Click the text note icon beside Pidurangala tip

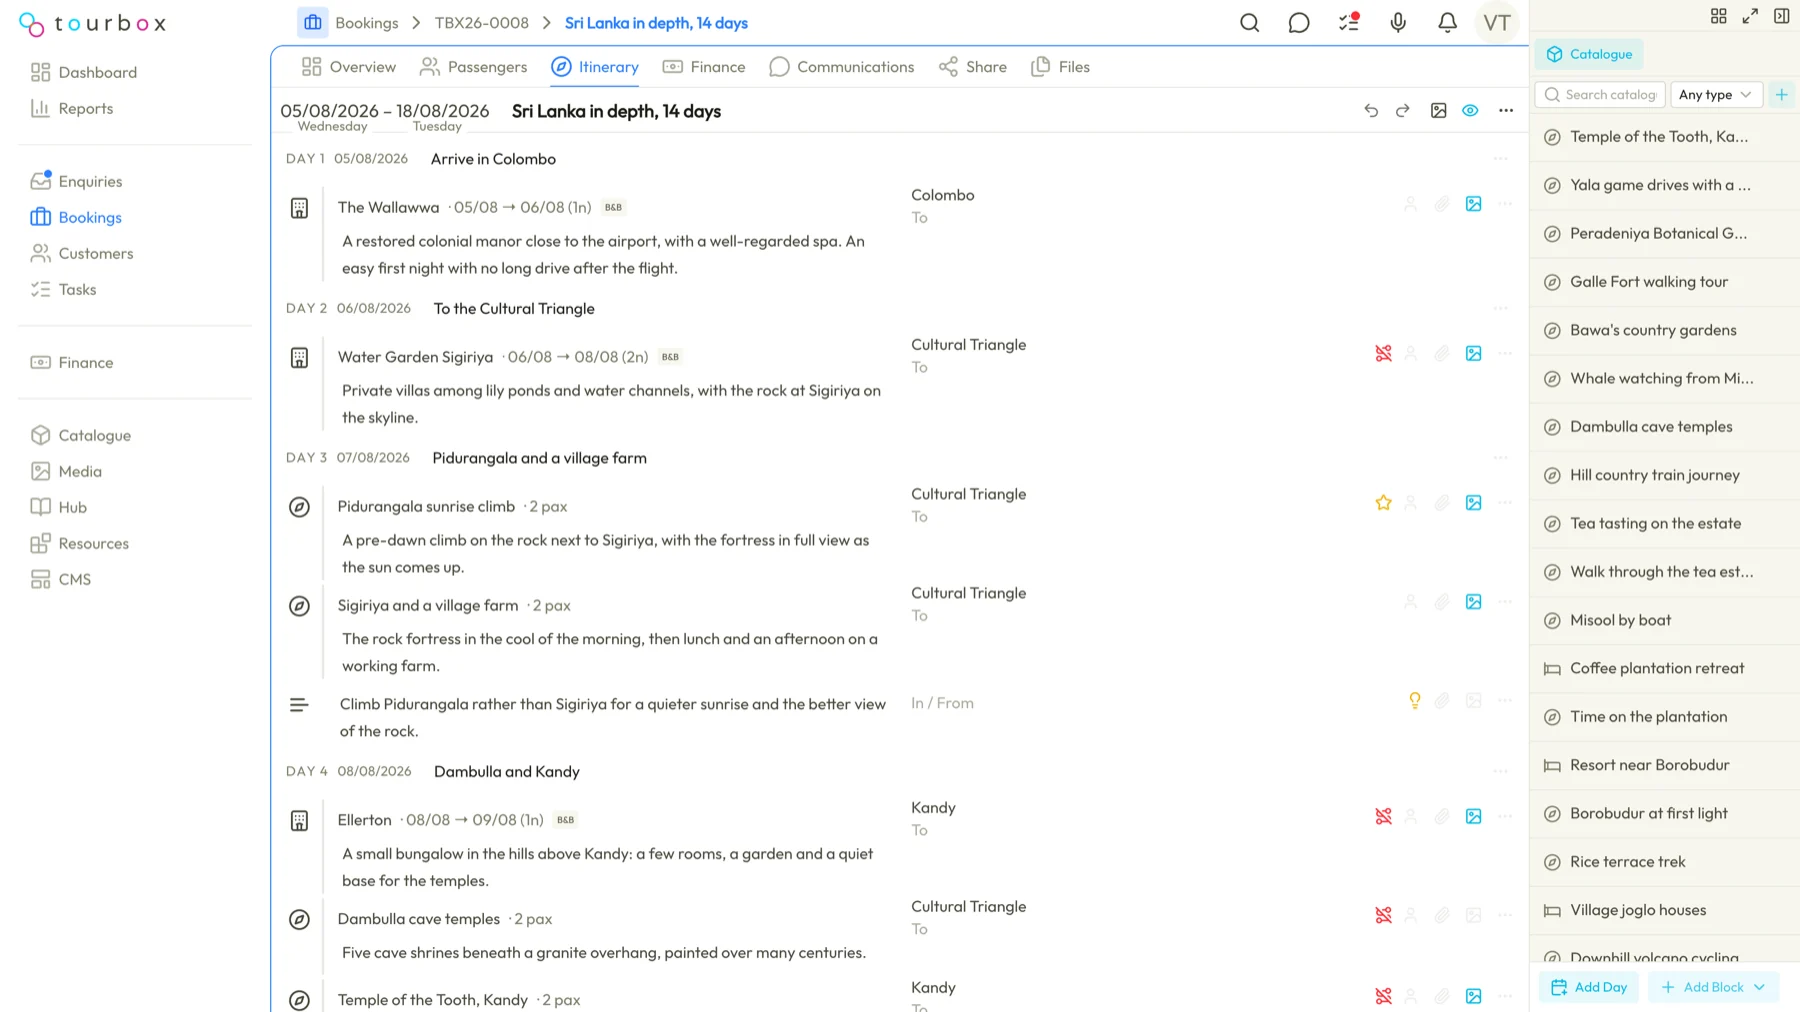tap(299, 705)
